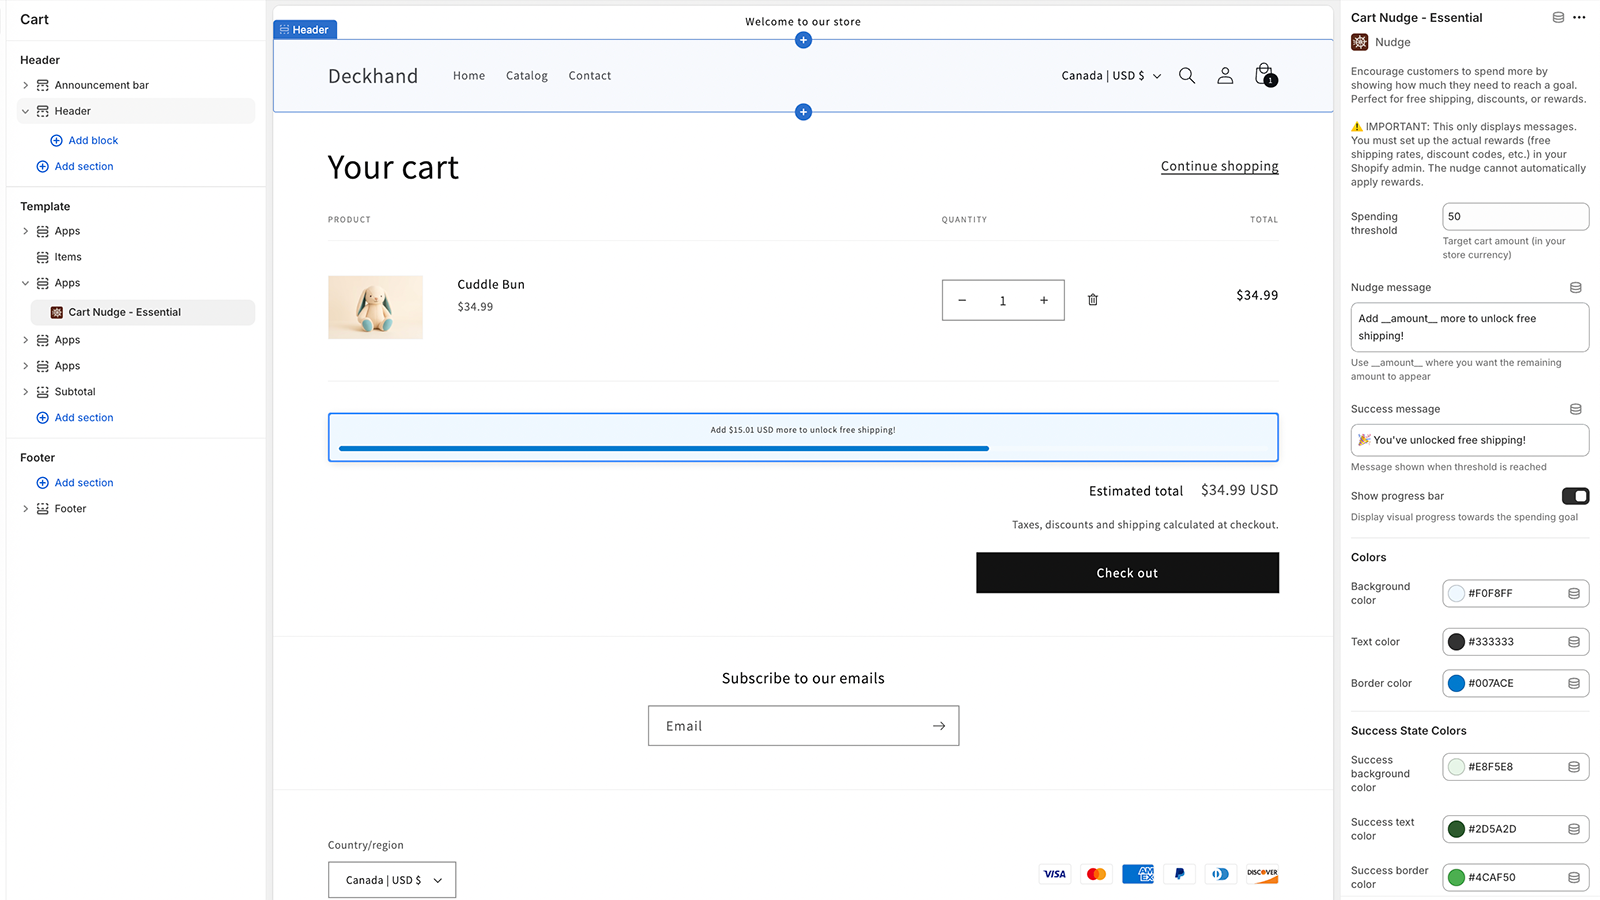Image resolution: width=1600 pixels, height=900 pixels.
Task: Follow the Continue shopping link
Action: (x=1219, y=166)
